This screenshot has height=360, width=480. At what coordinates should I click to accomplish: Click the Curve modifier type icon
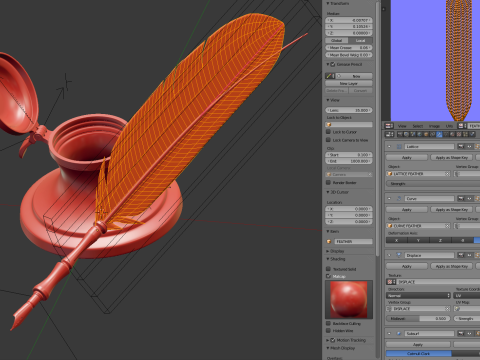pos(399,199)
